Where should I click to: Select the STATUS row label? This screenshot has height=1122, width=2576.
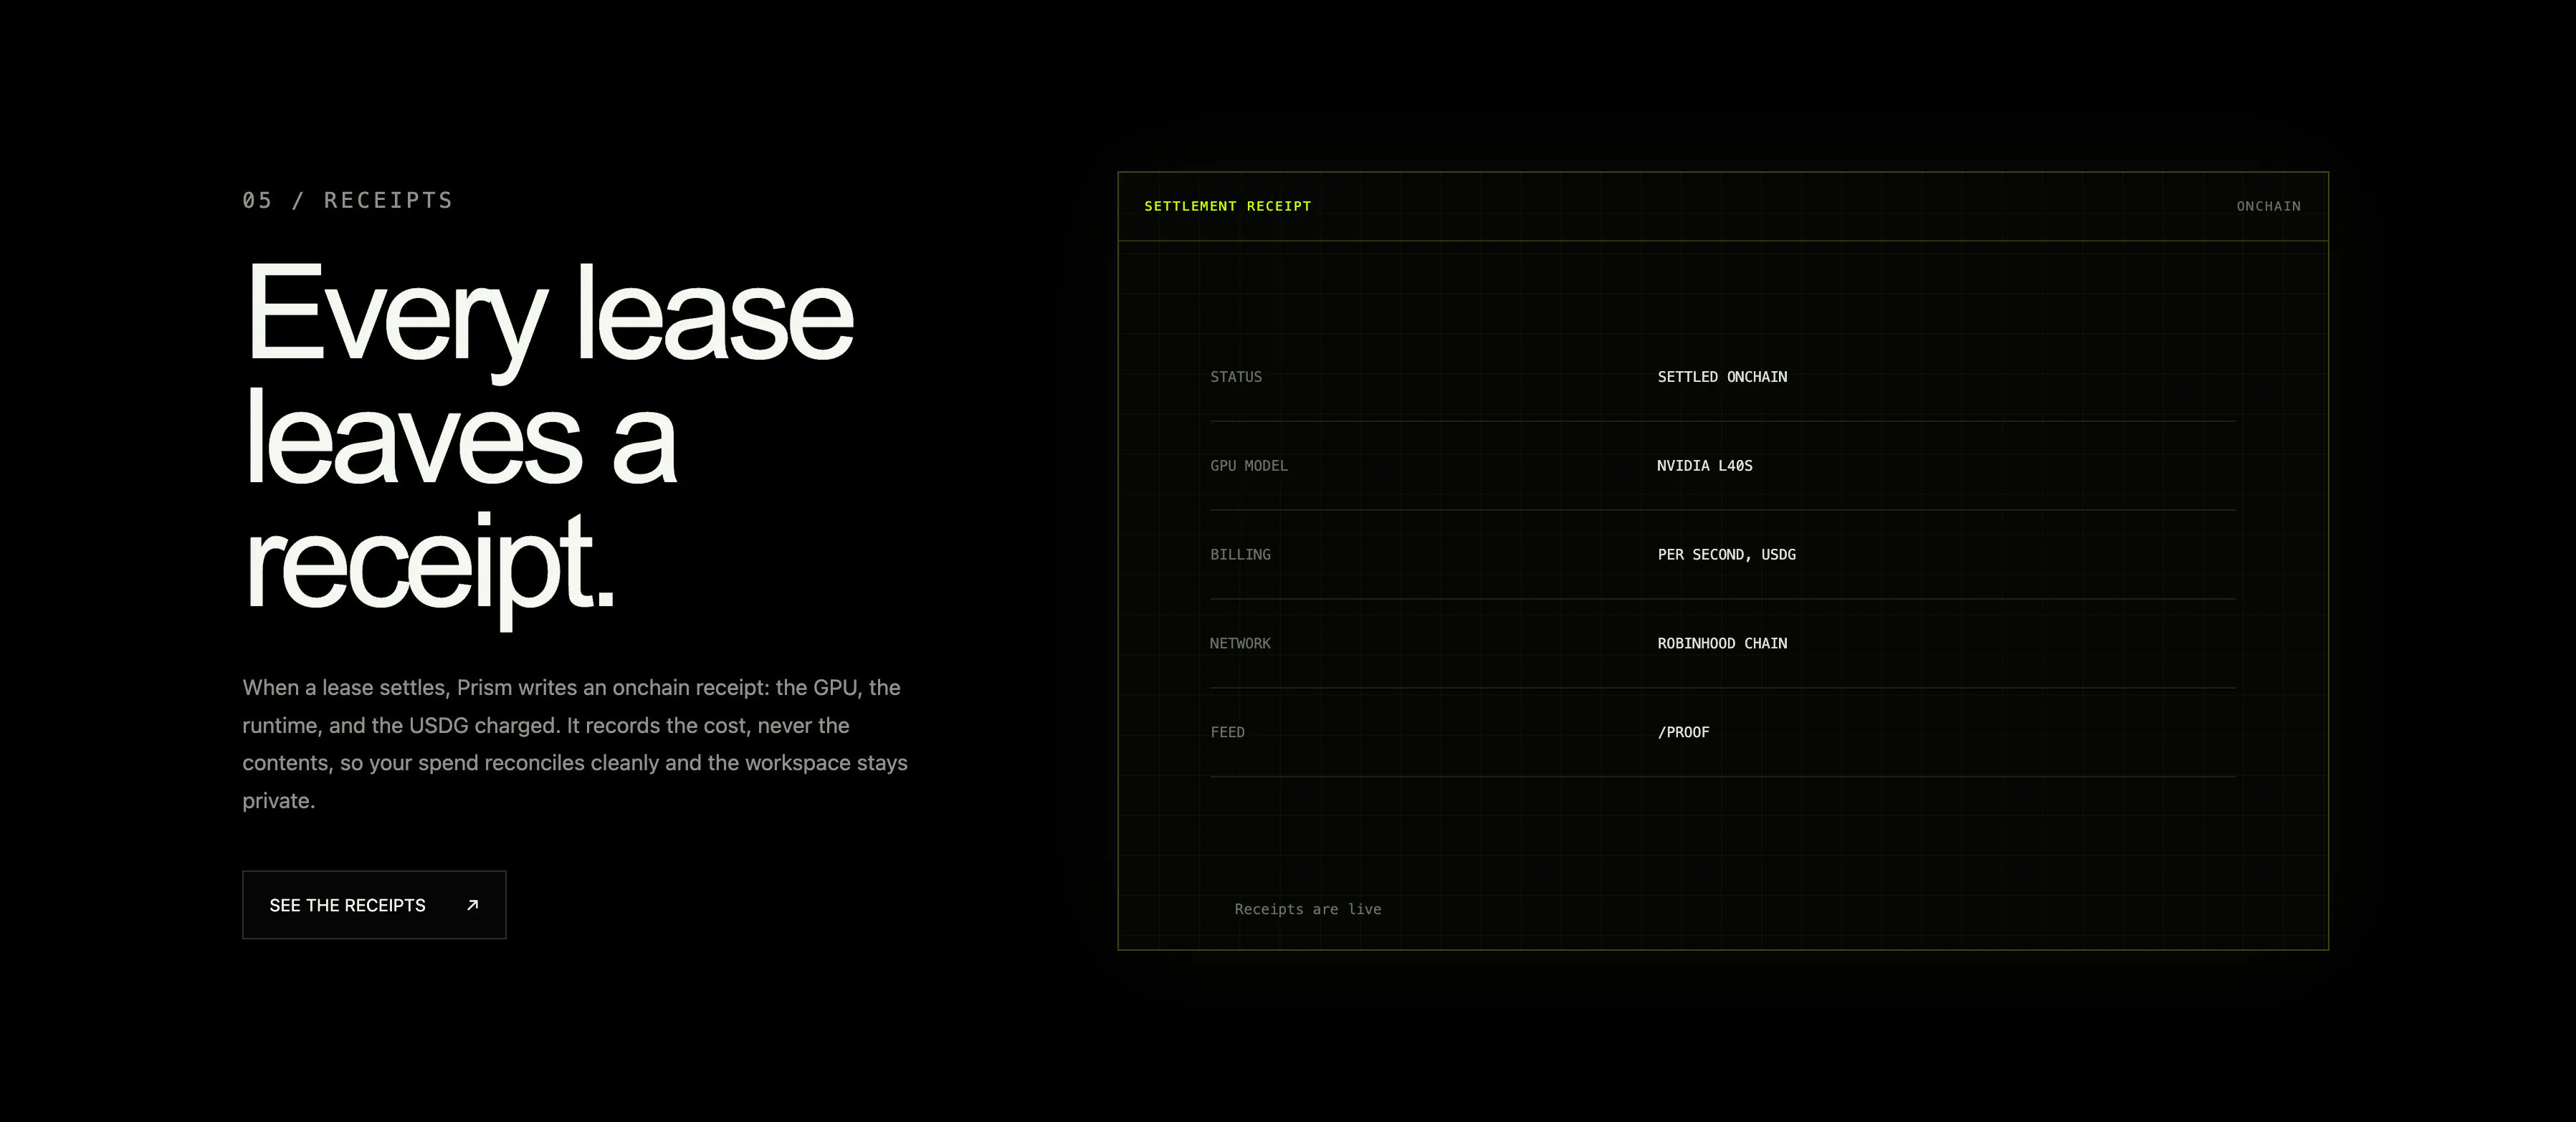(1236, 377)
